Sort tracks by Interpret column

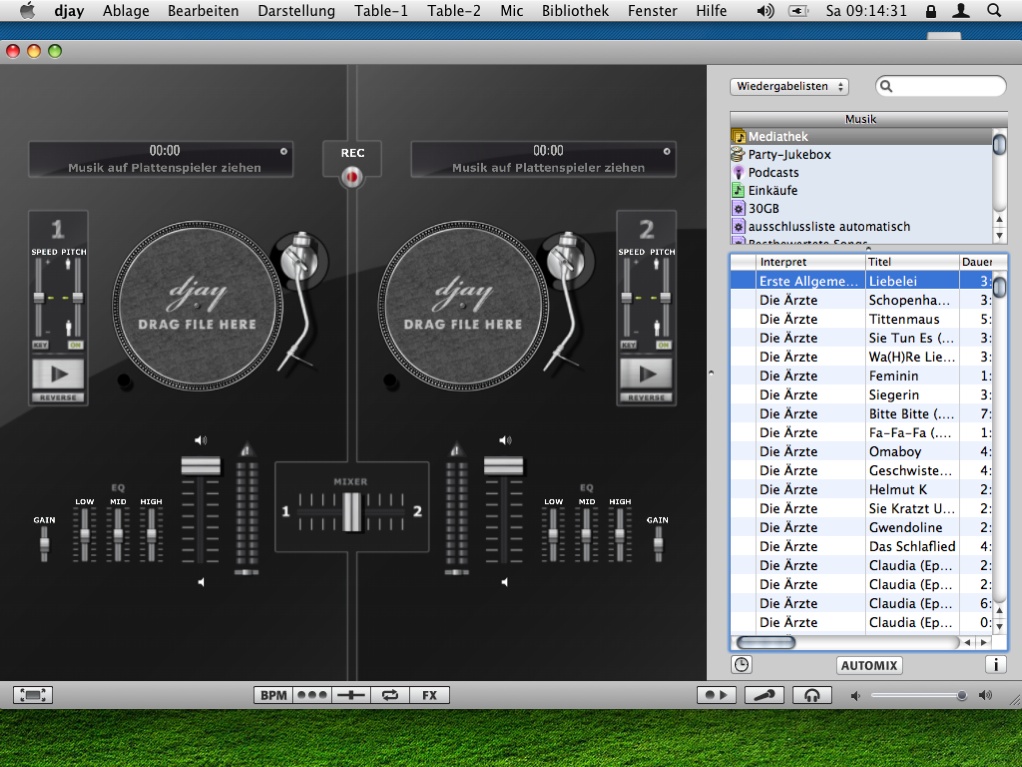[x=810, y=262]
